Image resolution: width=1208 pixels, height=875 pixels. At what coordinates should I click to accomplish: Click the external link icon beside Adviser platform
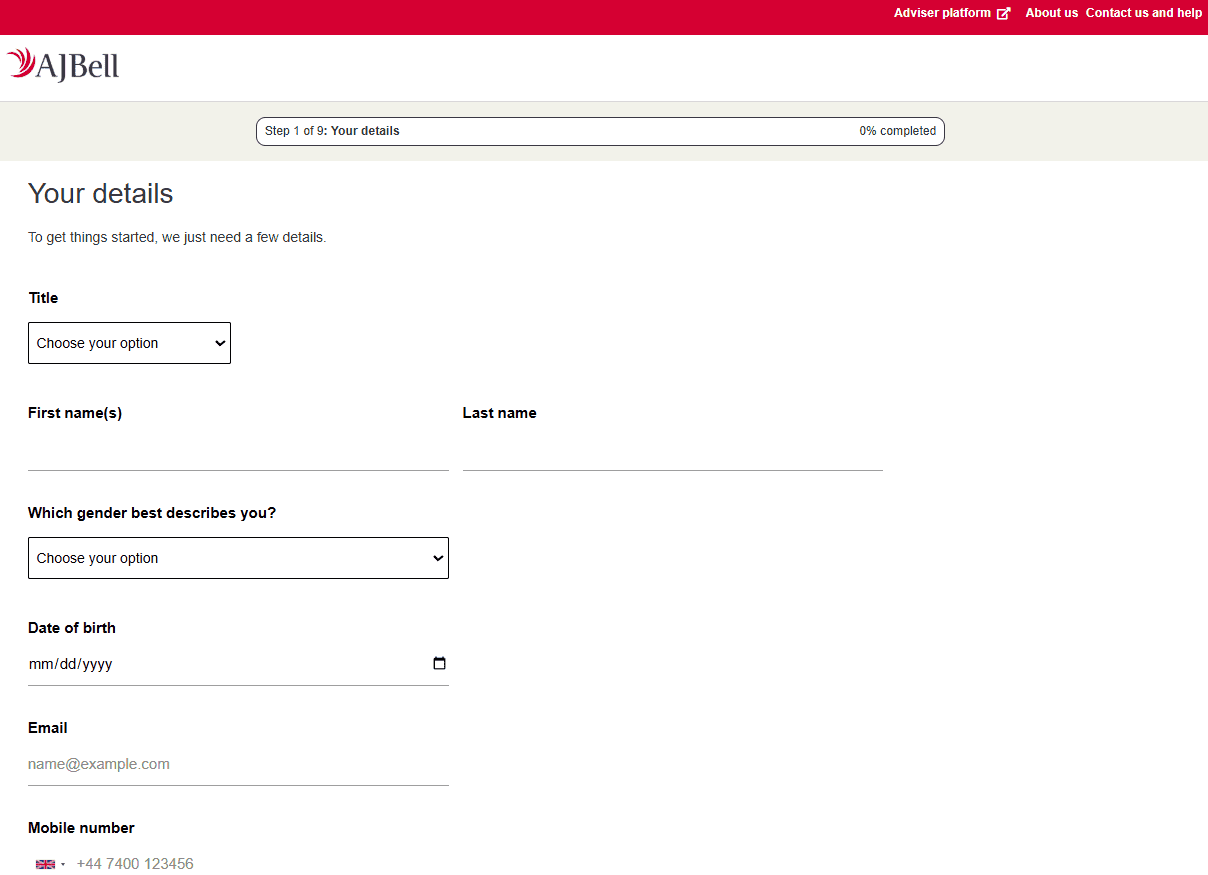(x=1003, y=13)
